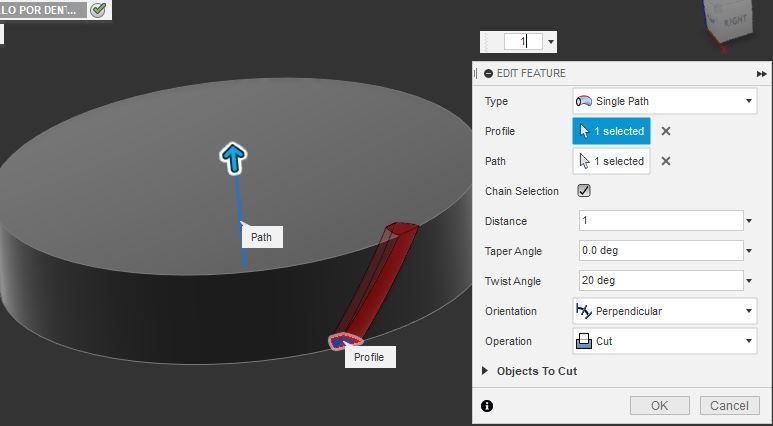Select the highlighted Profile sketch on the model
Image resolution: width=773 pixels, height=426 pixels.
(x=345, y=341)
